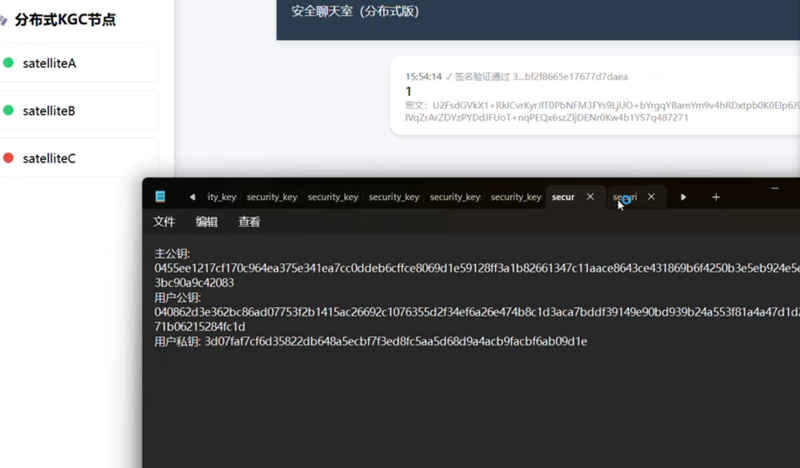
Task: Select the satelliteC node
Action: [79, 158]
